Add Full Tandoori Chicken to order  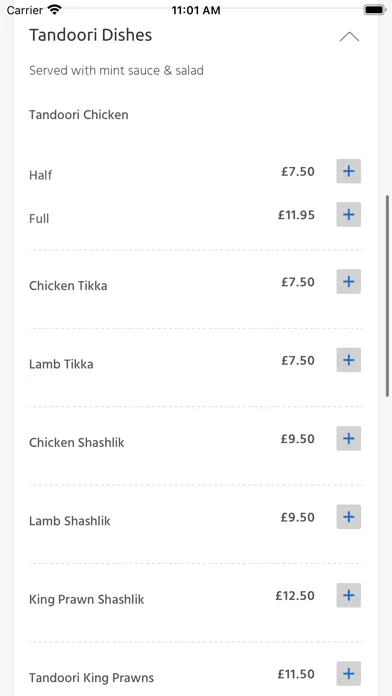348,215
